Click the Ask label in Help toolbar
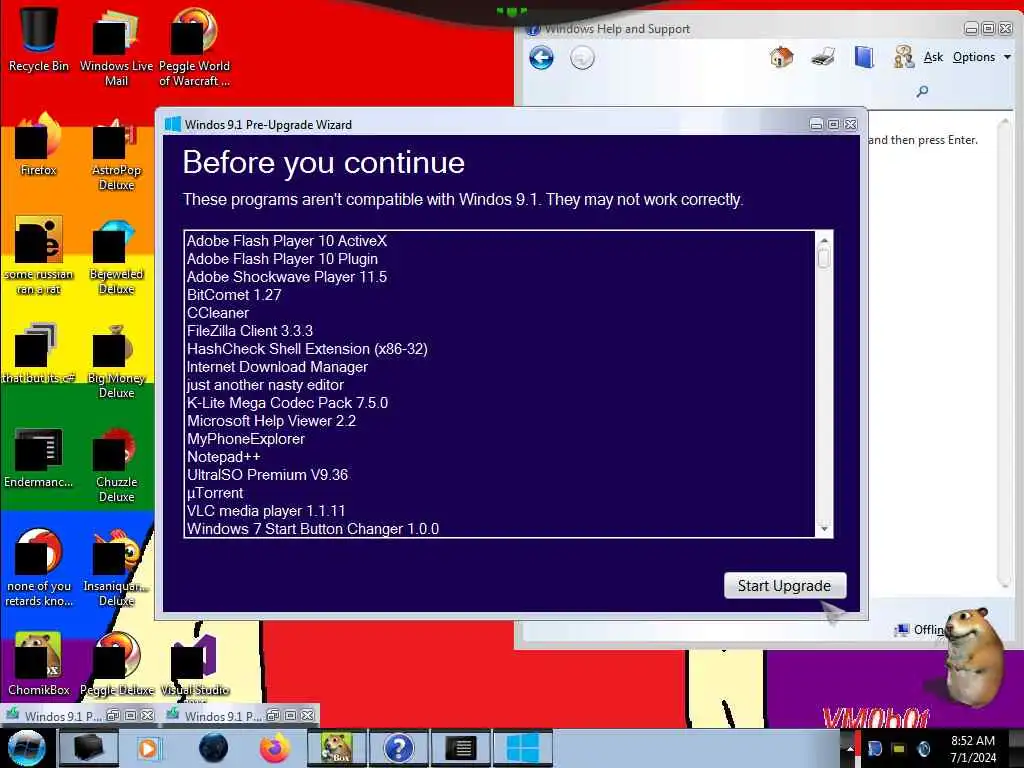This screenshot has width=1024, height=768. 933,57
